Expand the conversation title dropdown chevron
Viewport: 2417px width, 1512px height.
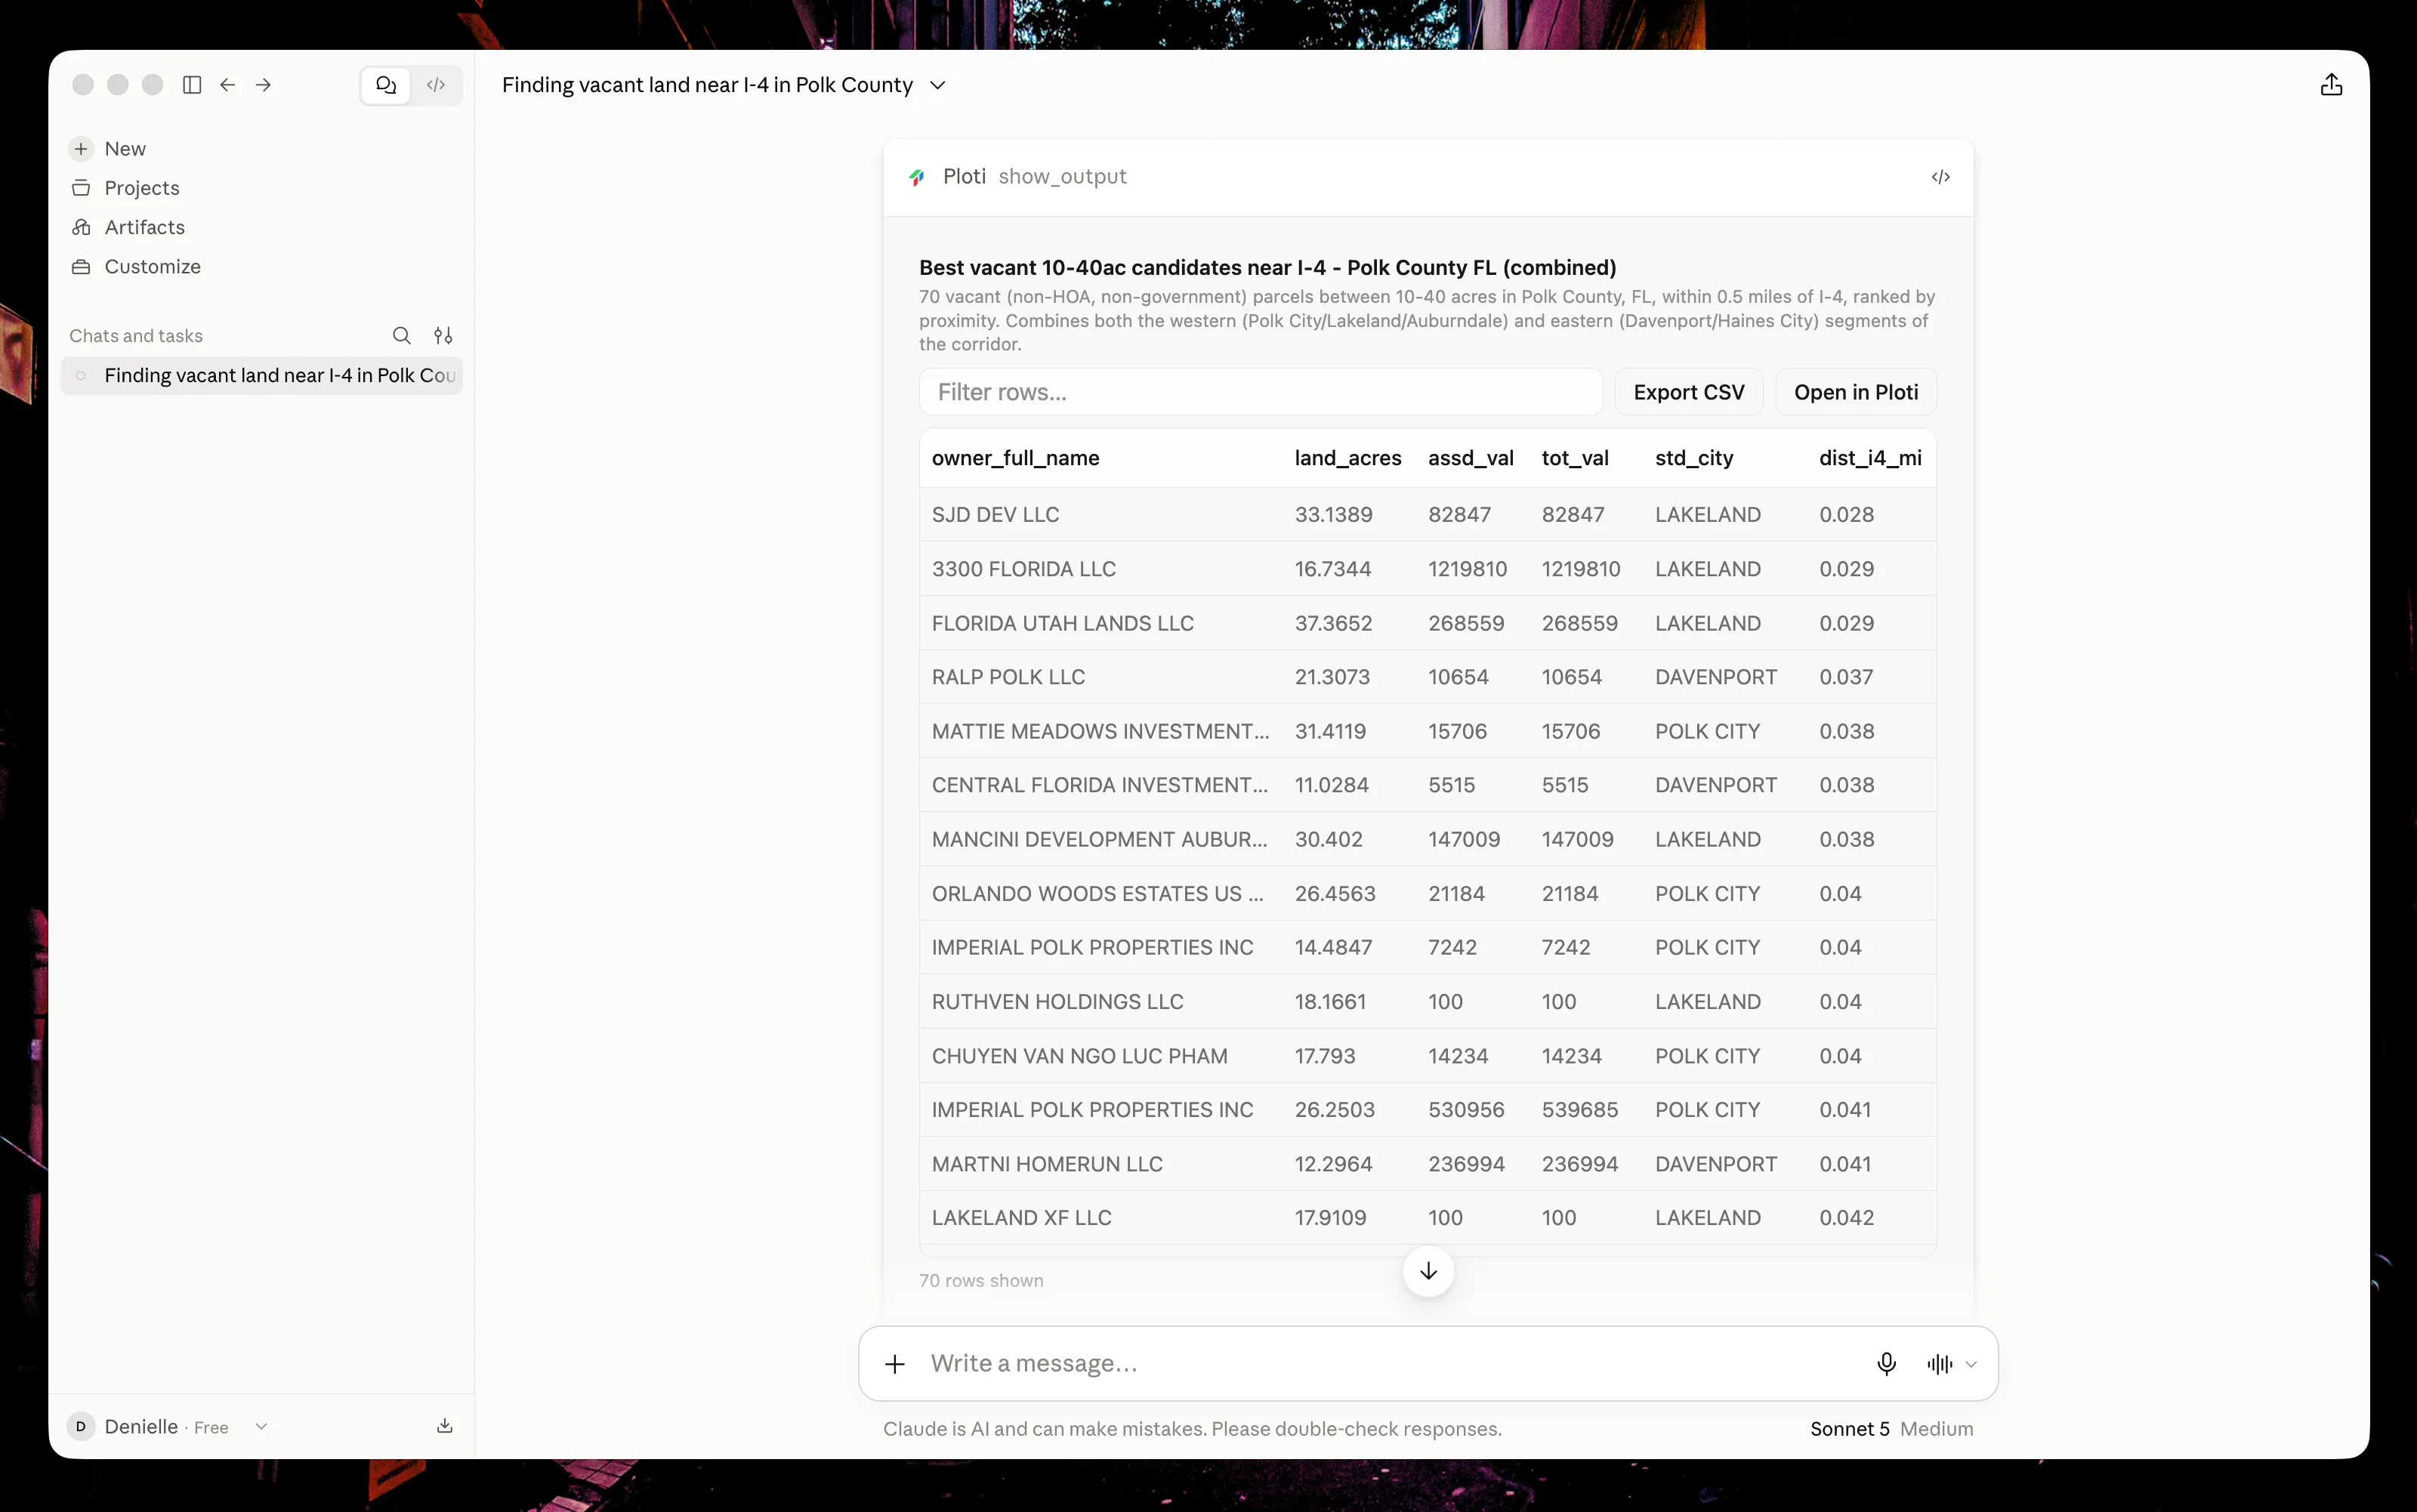click(x=937, y=85)
